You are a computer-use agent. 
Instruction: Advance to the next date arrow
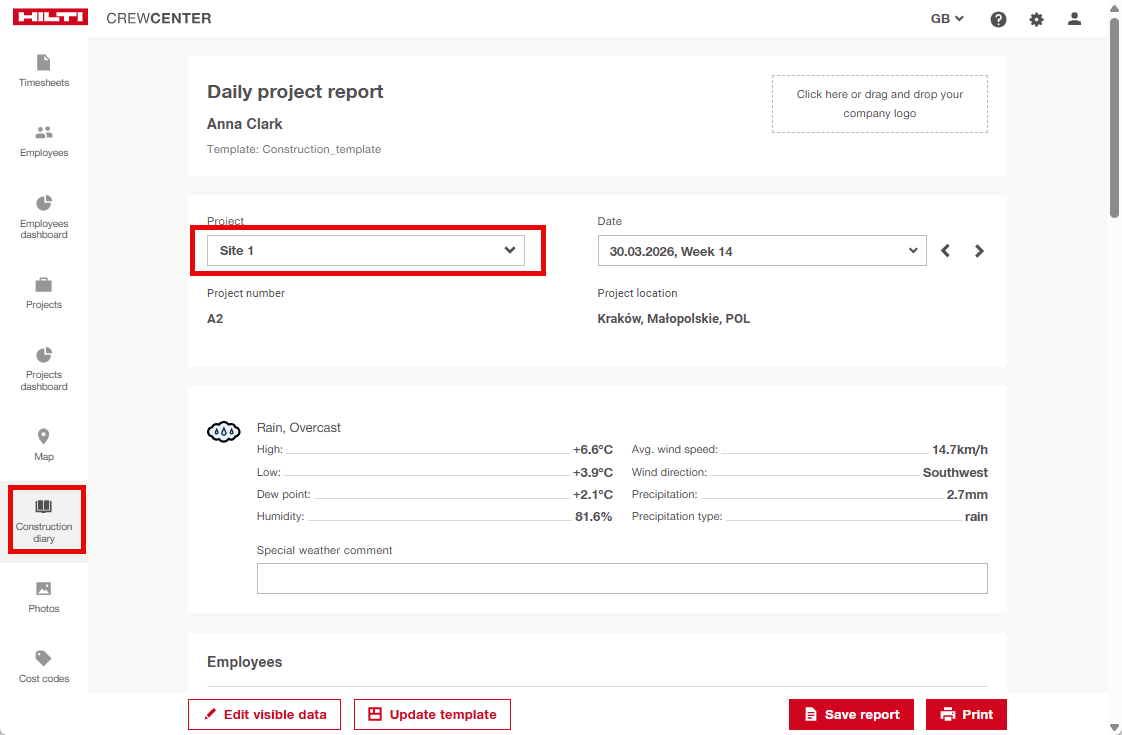[979, 251]
